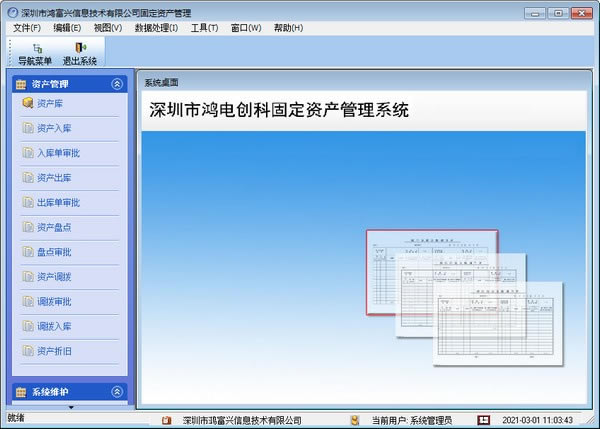Open the 数据处理(I) menu
This screenshot has height=429, width=600.
tap(156, 28)
